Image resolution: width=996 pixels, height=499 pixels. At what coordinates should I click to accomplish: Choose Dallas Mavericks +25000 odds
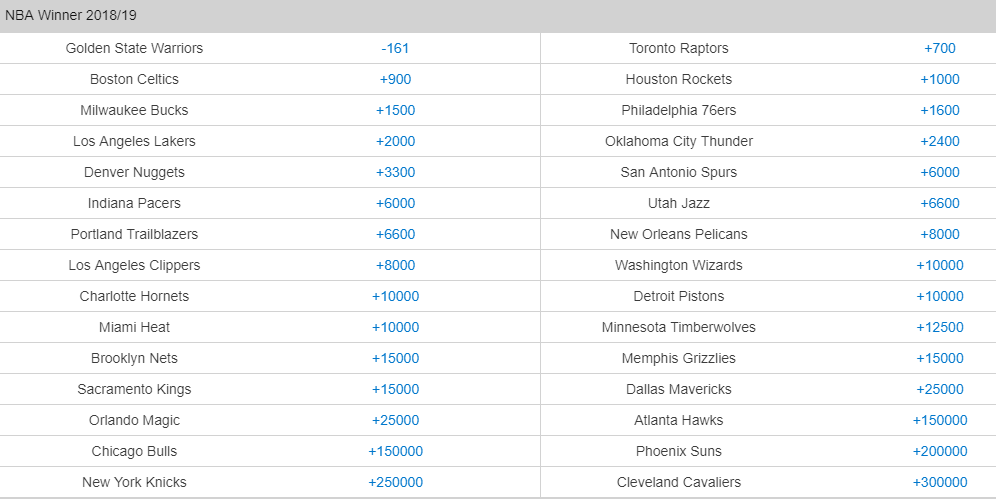pos(940,389)
